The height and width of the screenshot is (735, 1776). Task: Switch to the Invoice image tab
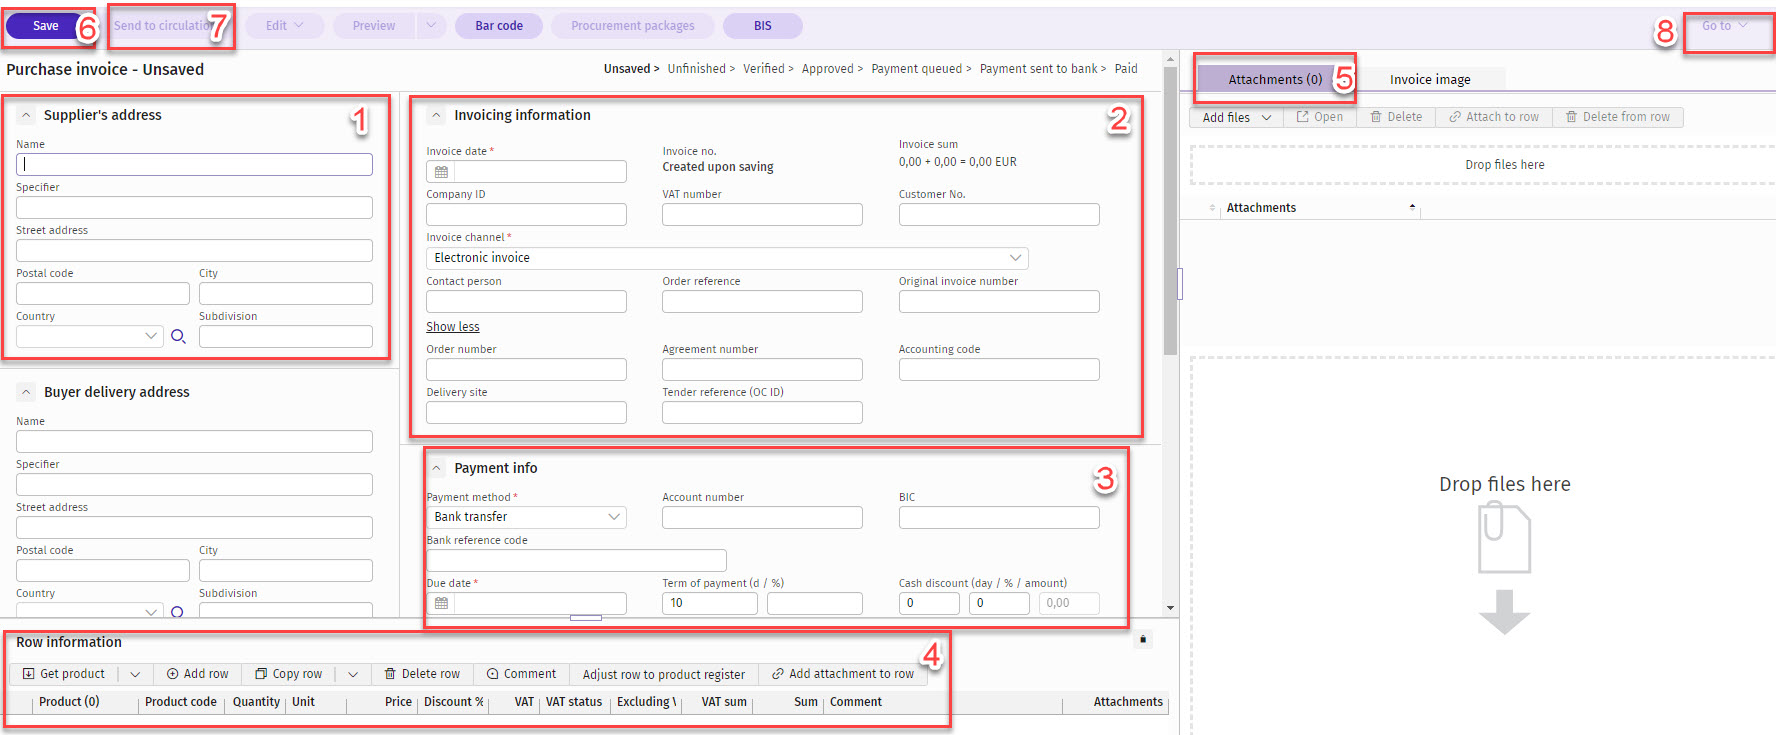[1429, 79]
